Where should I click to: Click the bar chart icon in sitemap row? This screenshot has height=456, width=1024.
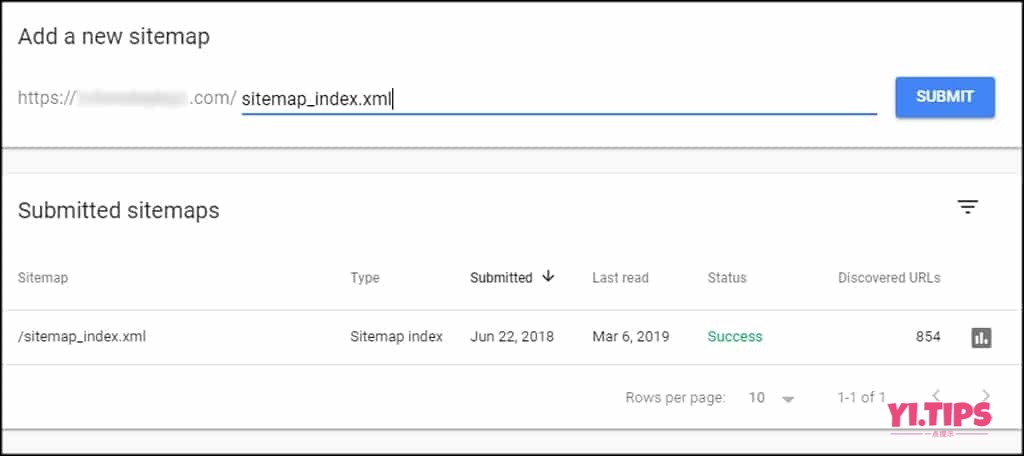tap(981, 337)
